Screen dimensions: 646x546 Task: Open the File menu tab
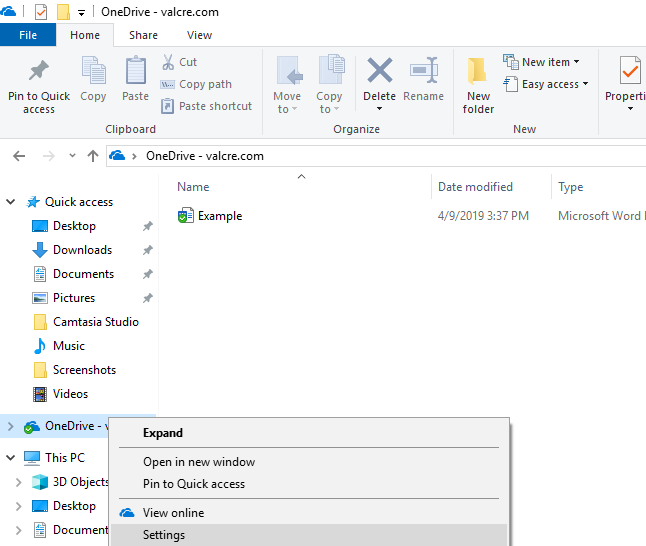tap(28, 35)
